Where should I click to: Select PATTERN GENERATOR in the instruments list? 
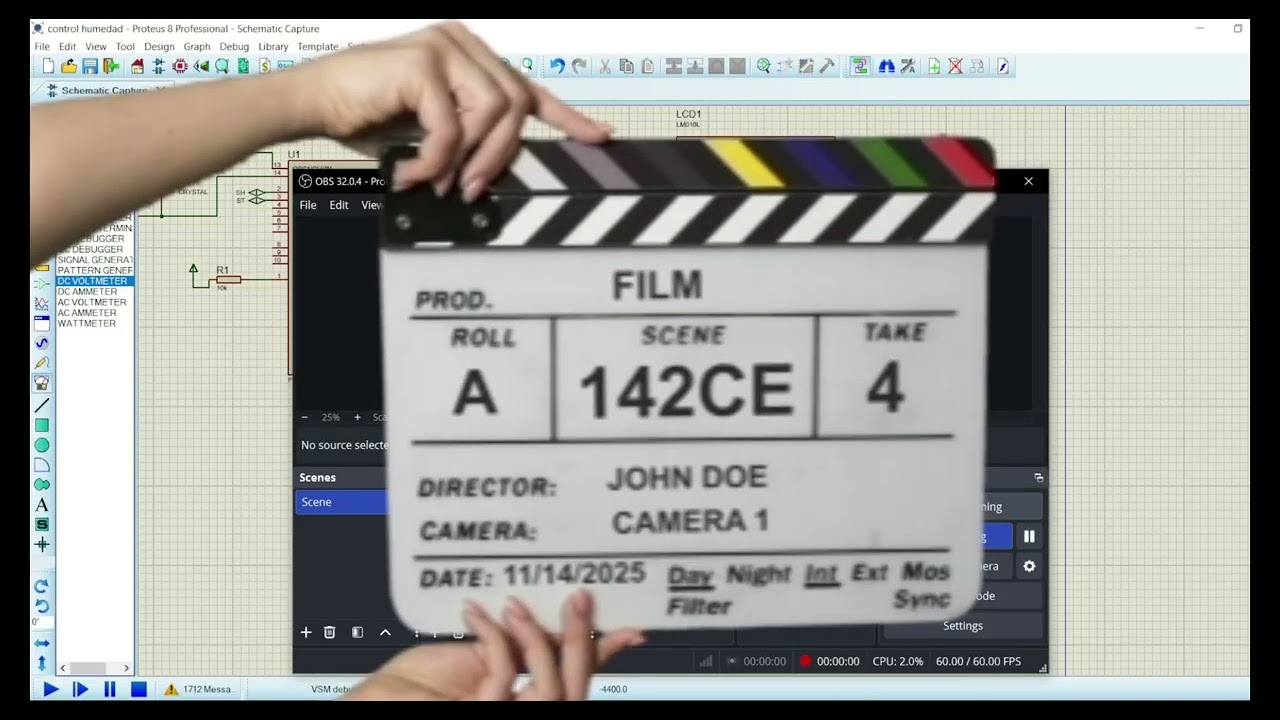[x=94, y=271]
